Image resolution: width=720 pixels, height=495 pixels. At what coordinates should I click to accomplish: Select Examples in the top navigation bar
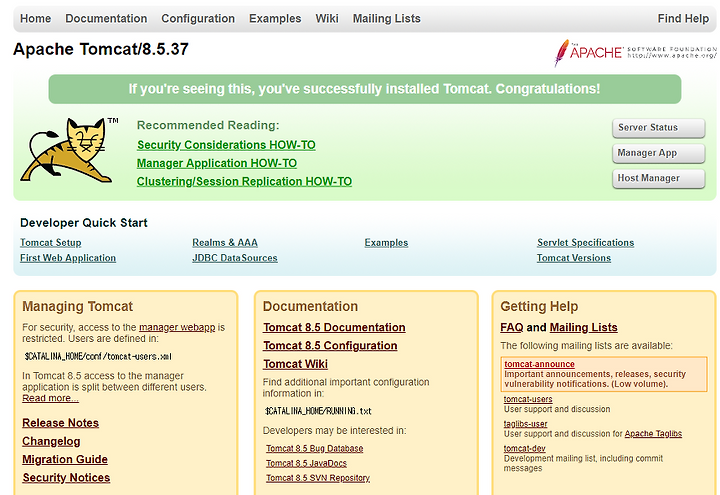(x=275, y=18)
